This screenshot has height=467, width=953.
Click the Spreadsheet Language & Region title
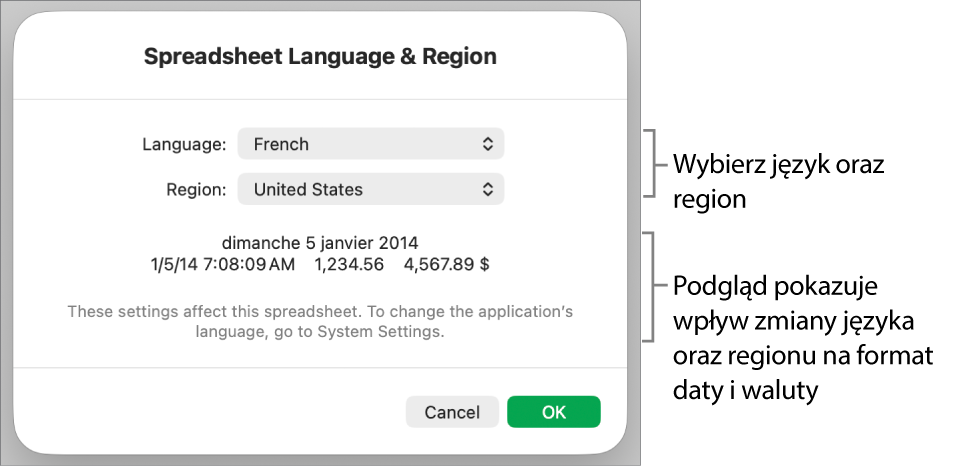point(320,57)
